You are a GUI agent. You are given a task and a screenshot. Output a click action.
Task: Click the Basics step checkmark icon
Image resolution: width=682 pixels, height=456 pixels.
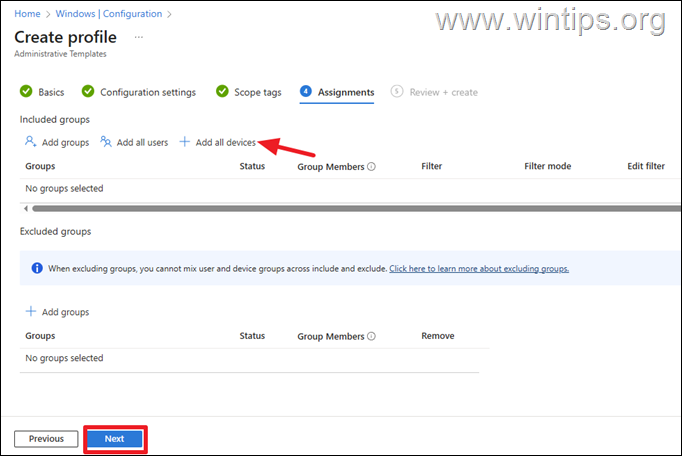pyautogui.click(x=26, y=91)
